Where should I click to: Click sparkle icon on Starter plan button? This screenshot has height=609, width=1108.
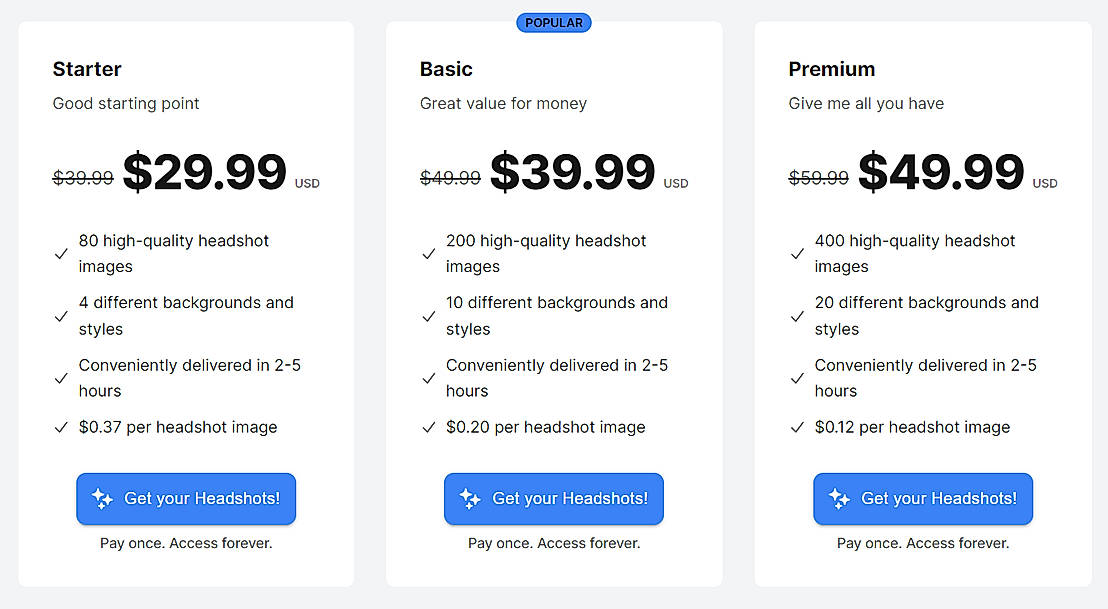click(102, 499)
